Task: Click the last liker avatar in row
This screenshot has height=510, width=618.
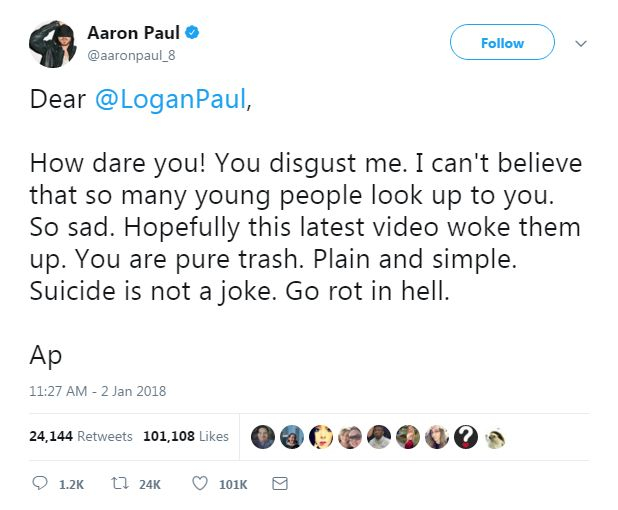Action: (x=494, y=436)
